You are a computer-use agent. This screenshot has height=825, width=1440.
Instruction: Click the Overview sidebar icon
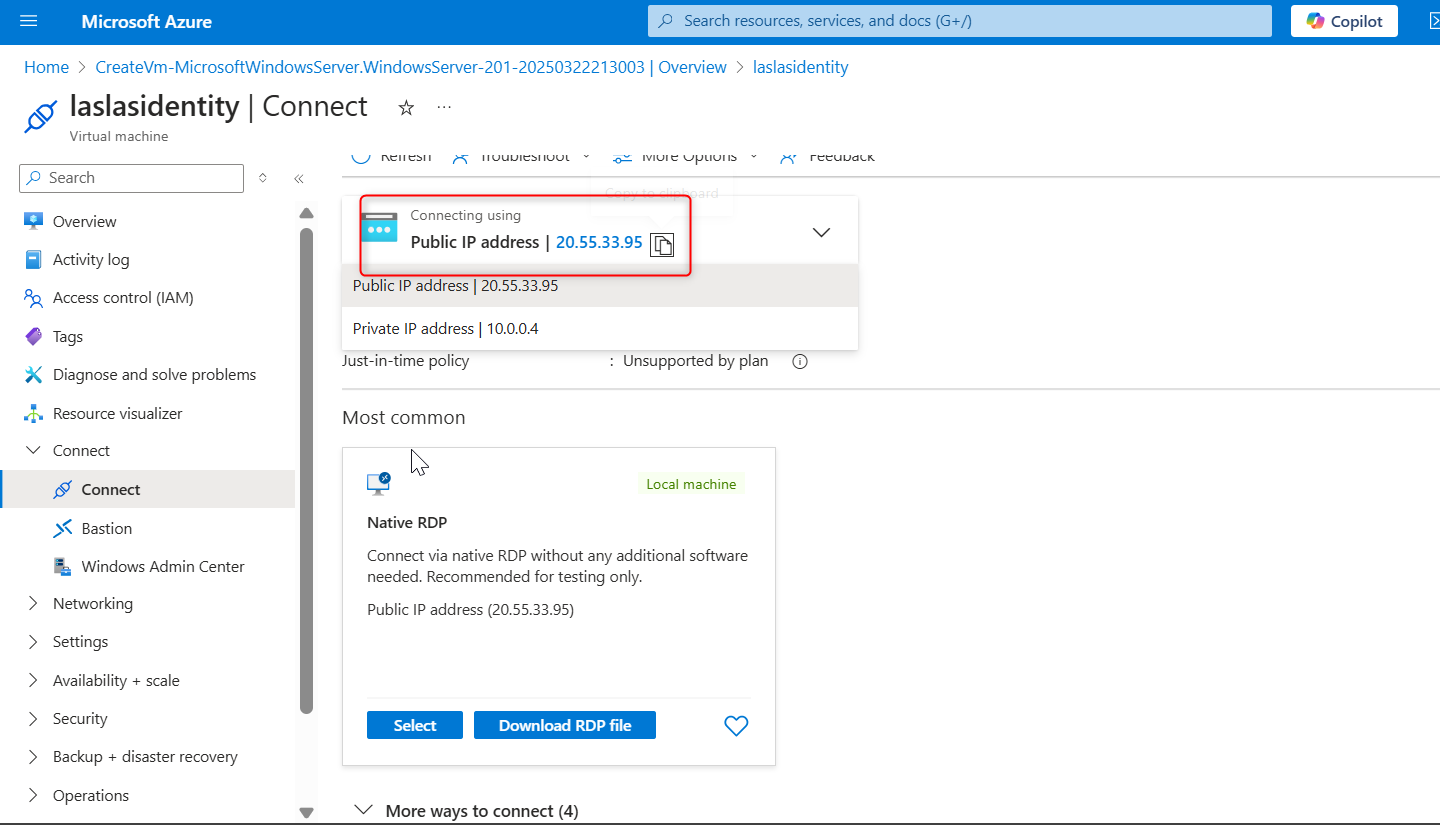34,221
